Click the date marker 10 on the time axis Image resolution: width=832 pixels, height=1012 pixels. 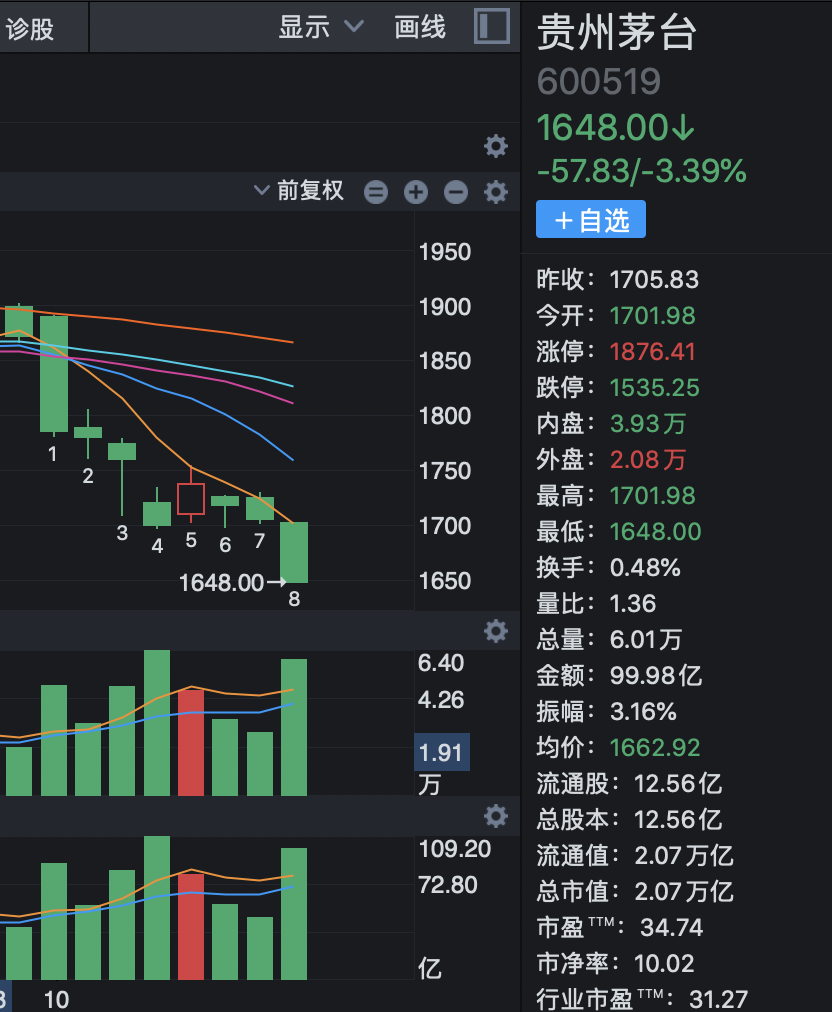(x=57, y=999)
